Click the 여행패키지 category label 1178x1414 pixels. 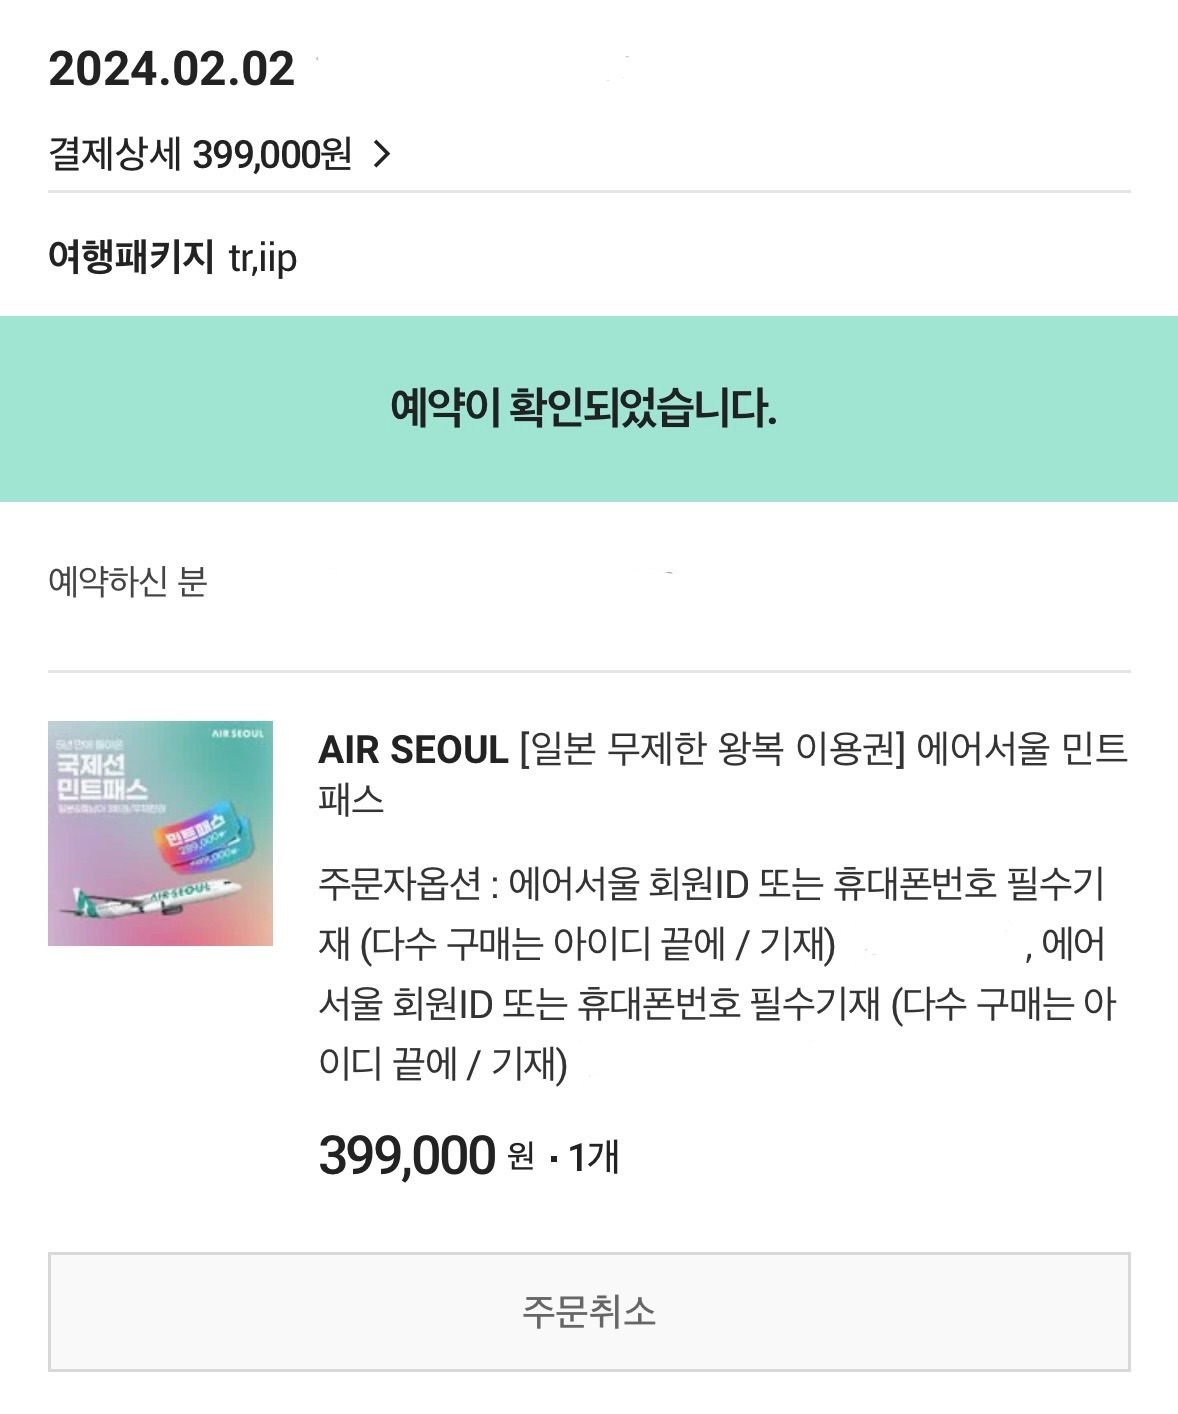point(131,257)
